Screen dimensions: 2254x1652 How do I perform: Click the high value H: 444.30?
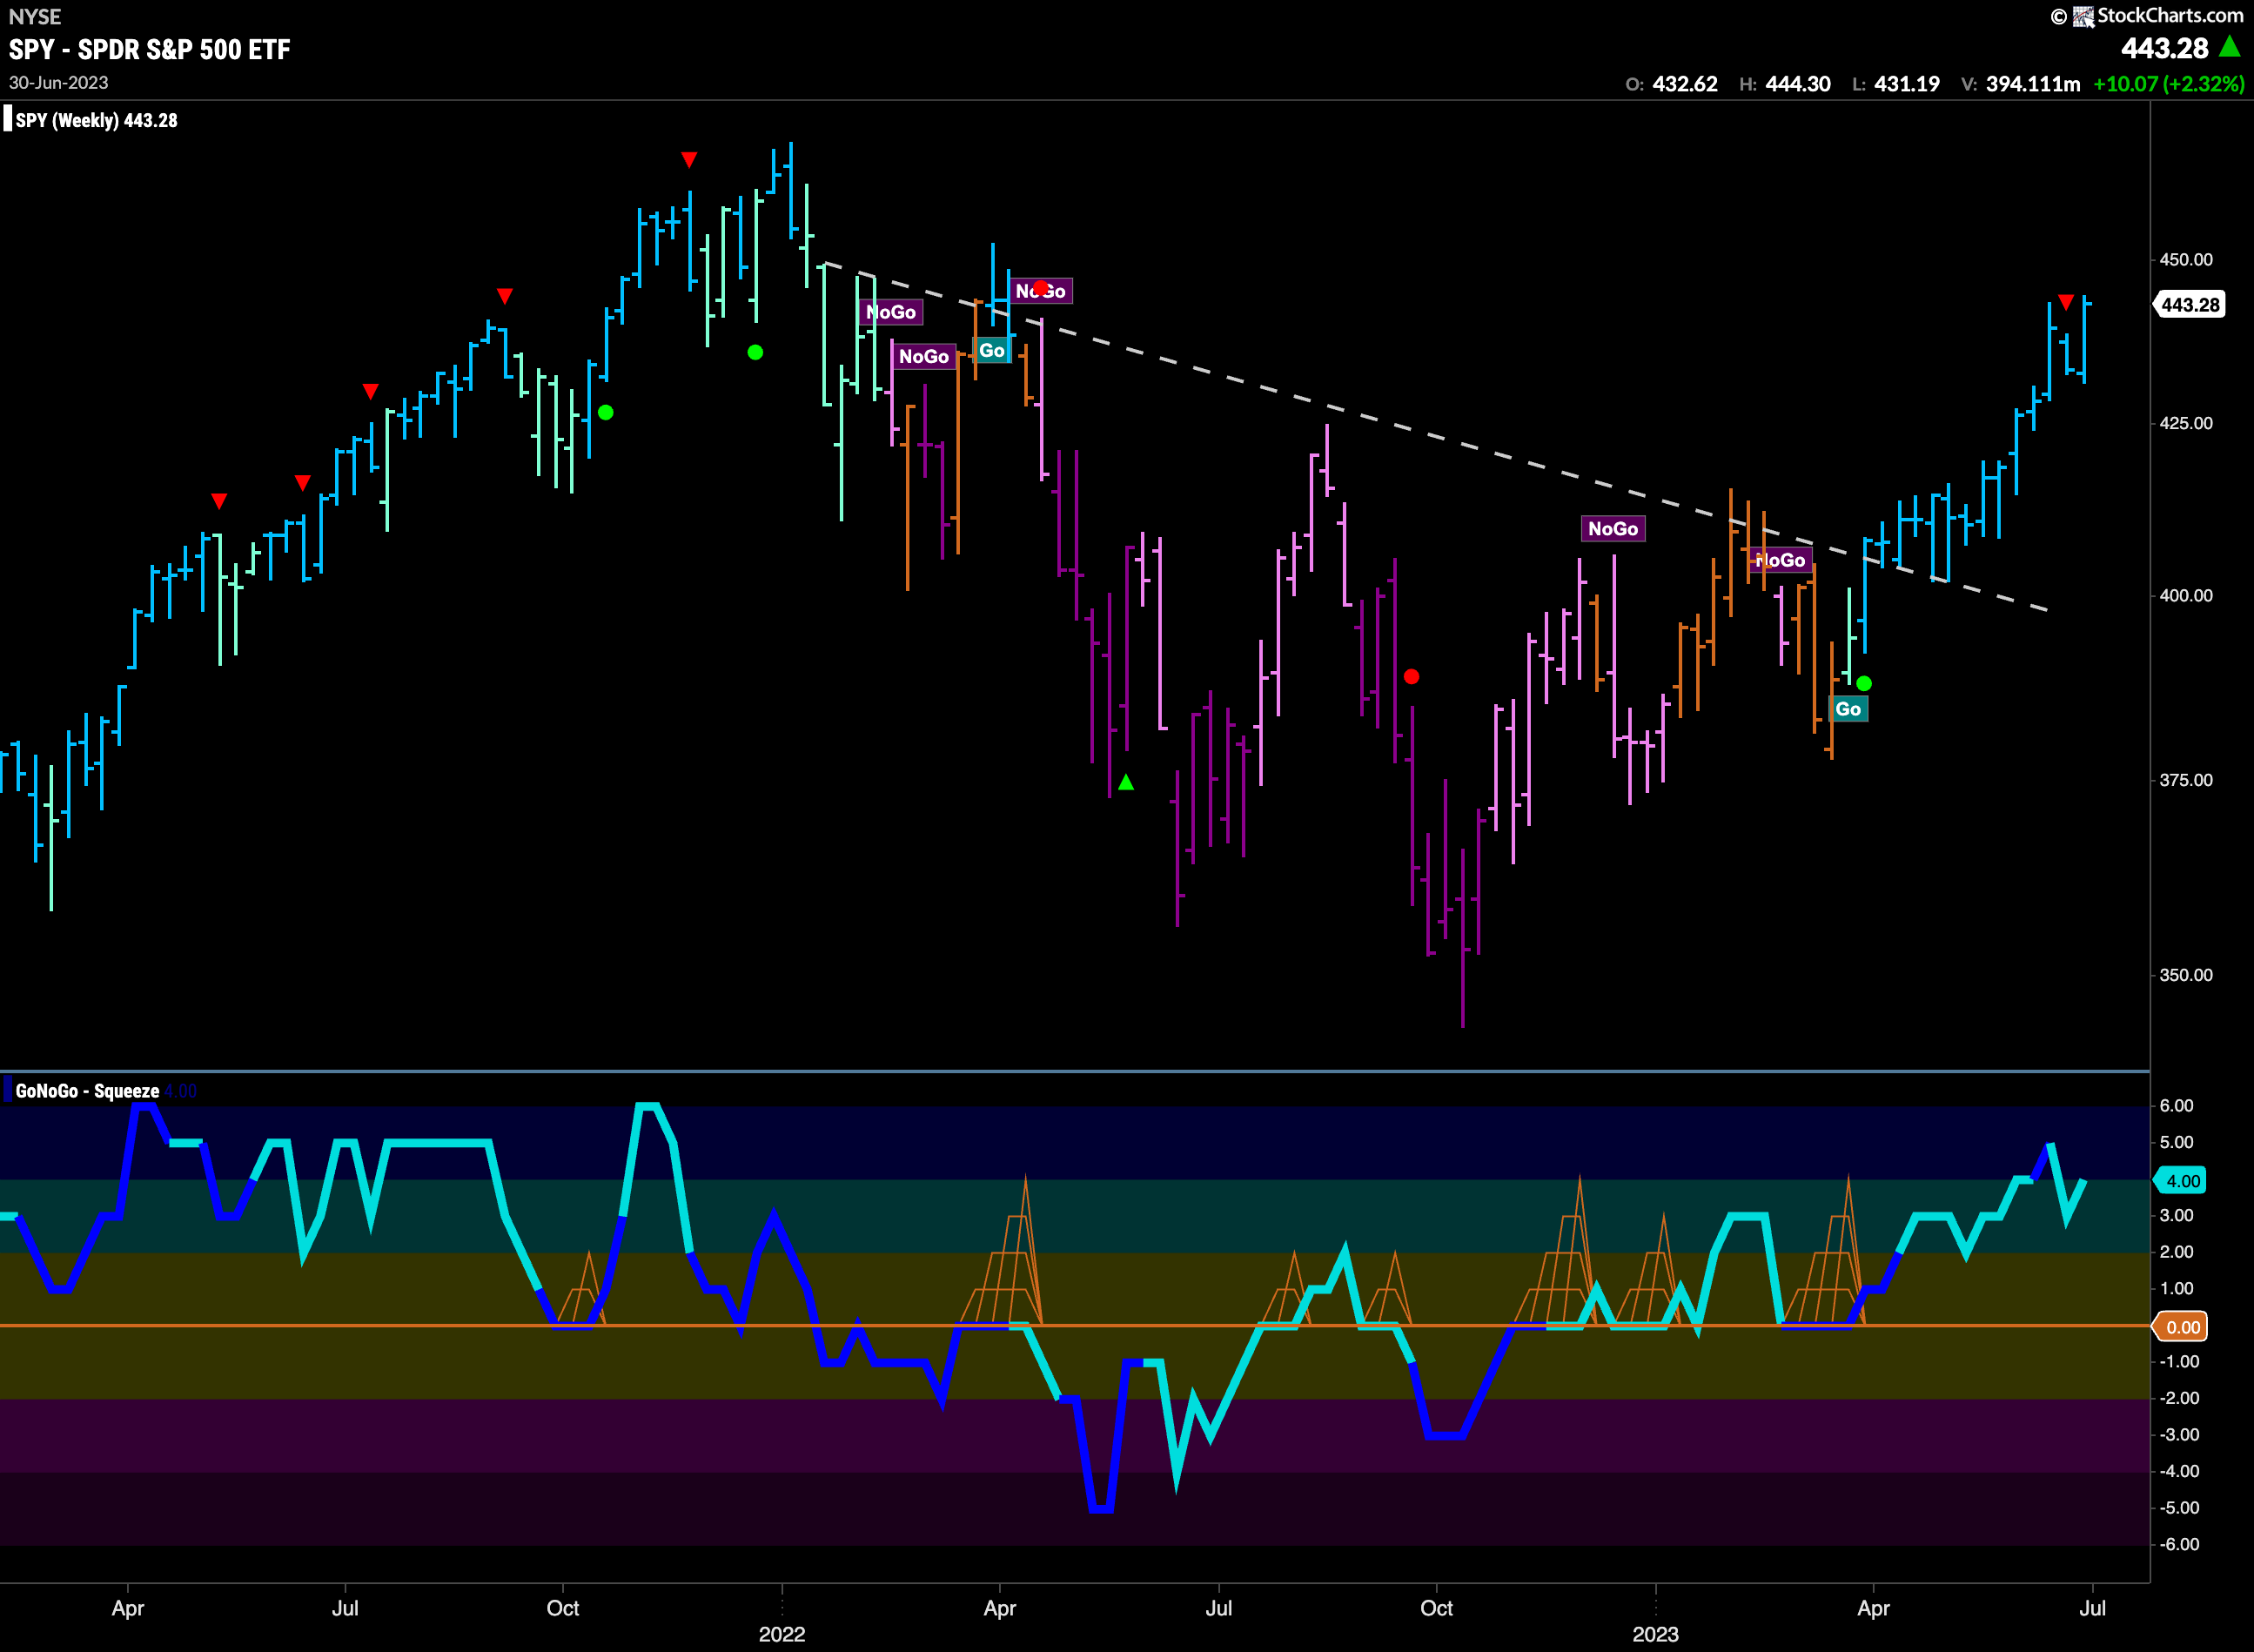tap(1785, 84)
